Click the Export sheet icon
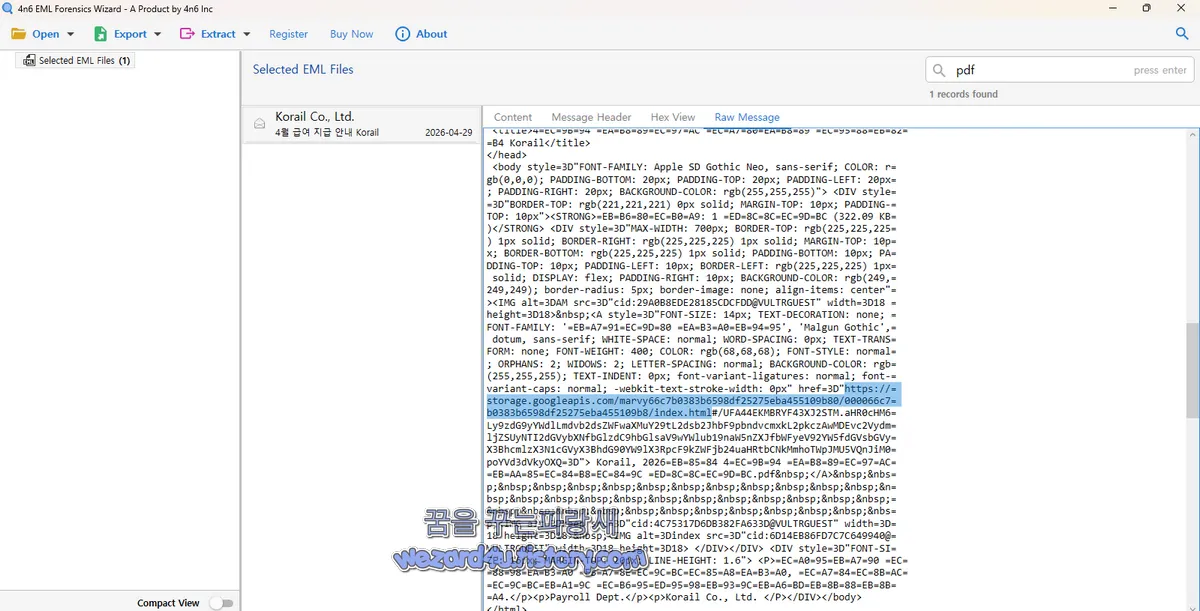The height and width of the screenshot is (611, 1200). [100, 33]
